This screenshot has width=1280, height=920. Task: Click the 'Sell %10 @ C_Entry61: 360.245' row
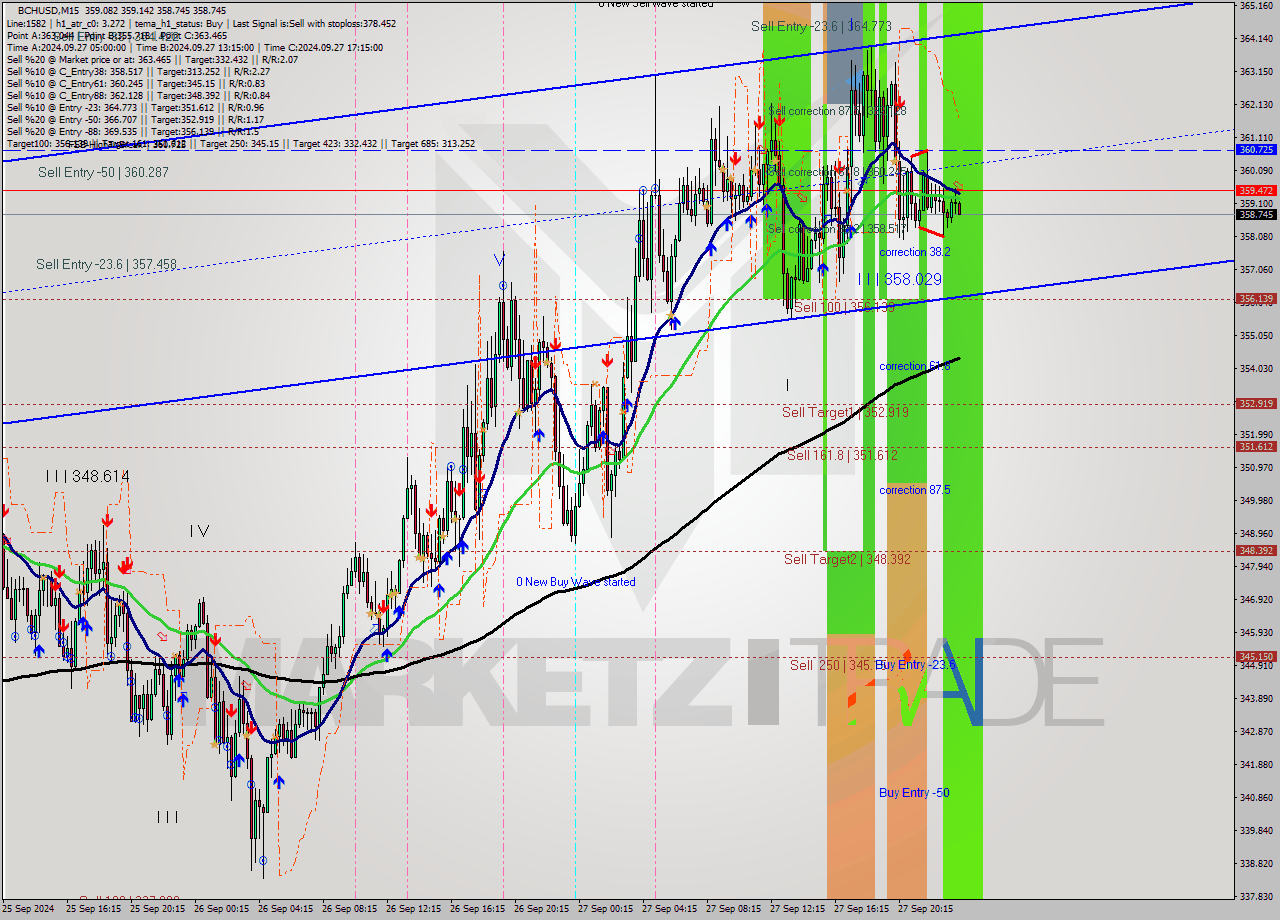tap(138, 83)
